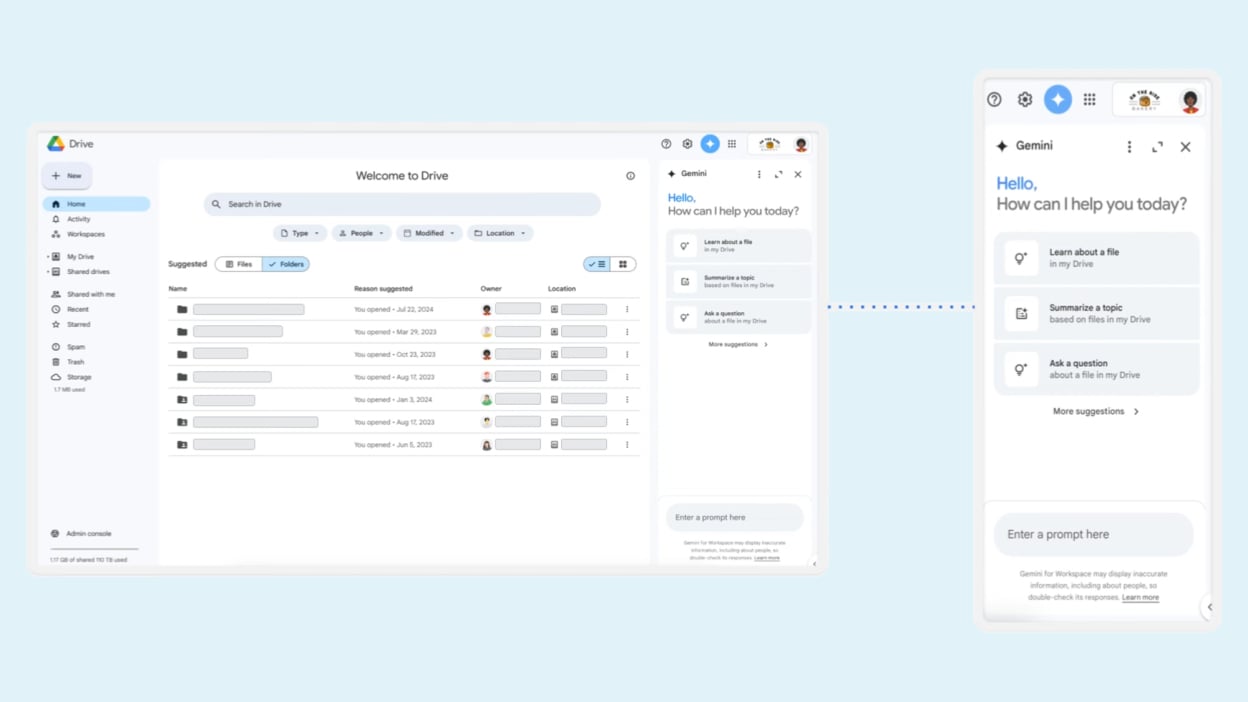This screenshot has height=702, width=1248.
Task: Click the Storage usage bar in sidebar bottom
Action: [94, 549]
